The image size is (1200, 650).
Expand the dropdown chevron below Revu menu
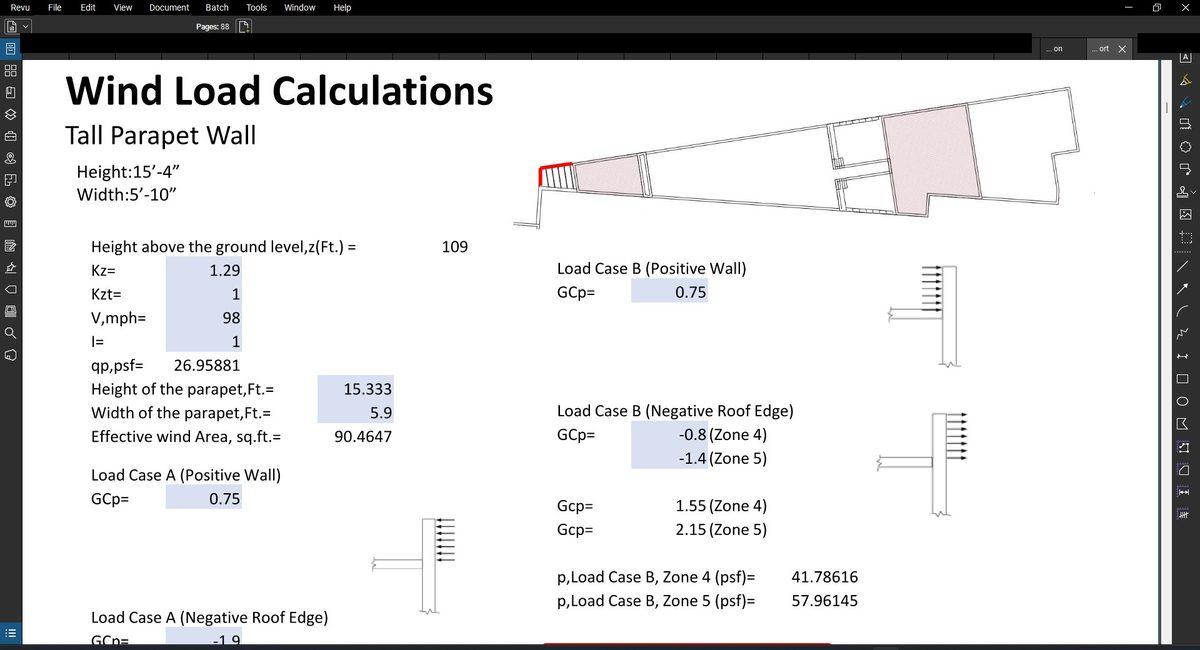(x=23, y=26)
